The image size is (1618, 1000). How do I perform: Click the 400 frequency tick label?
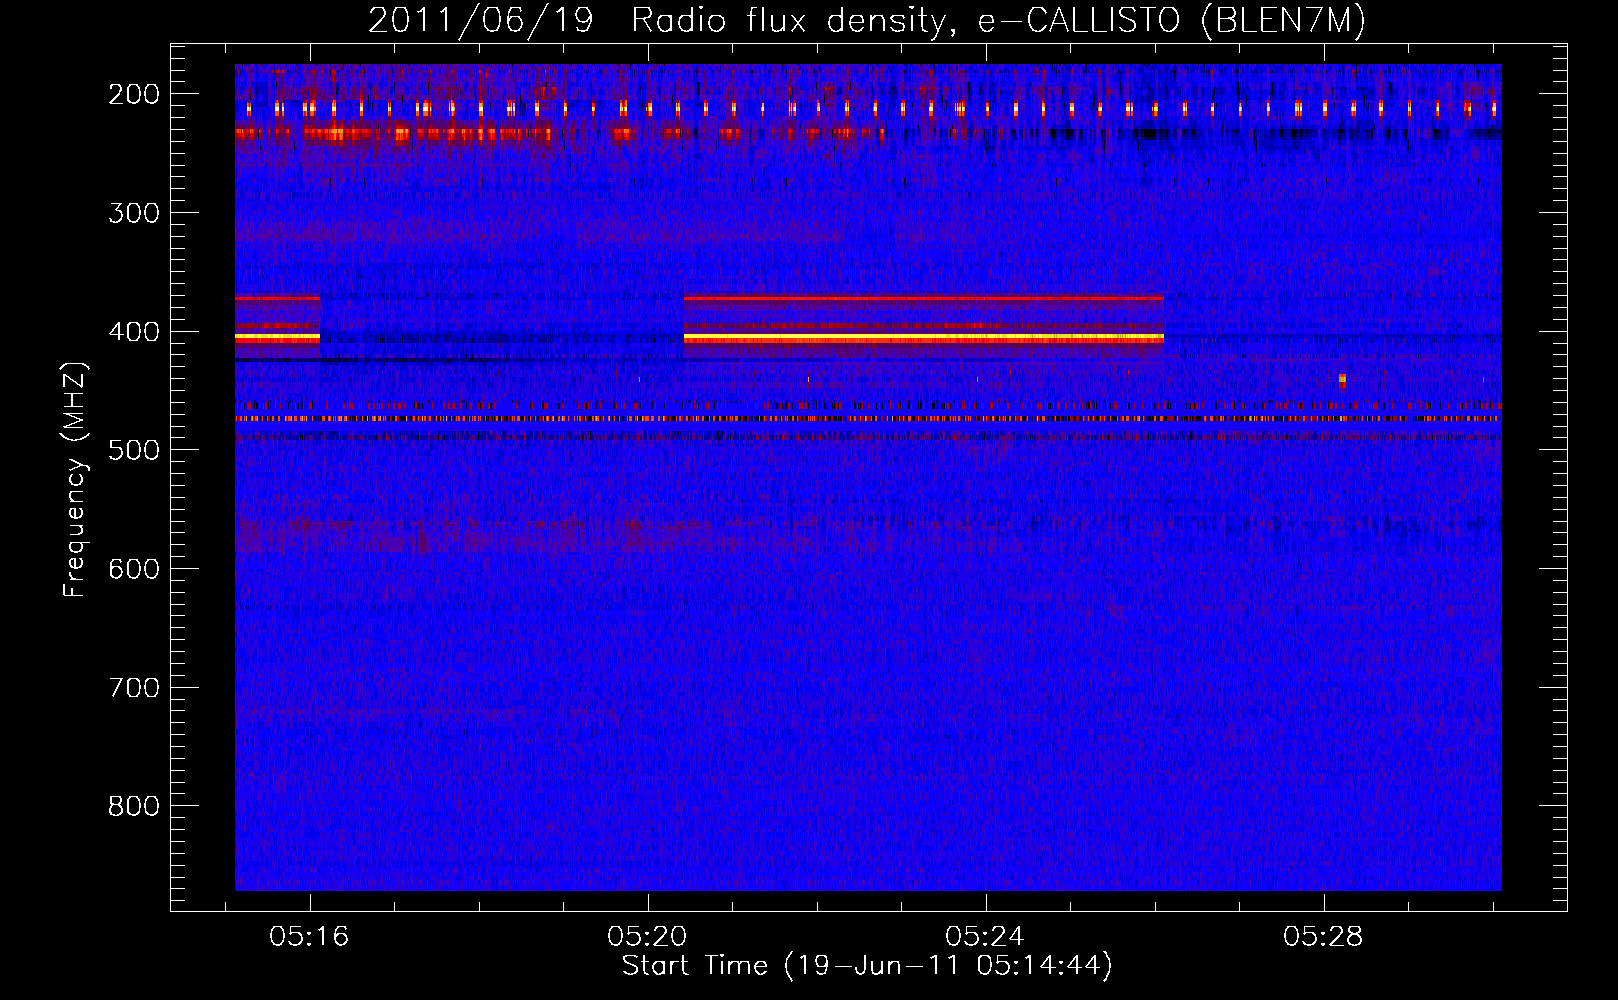point(134,332)
